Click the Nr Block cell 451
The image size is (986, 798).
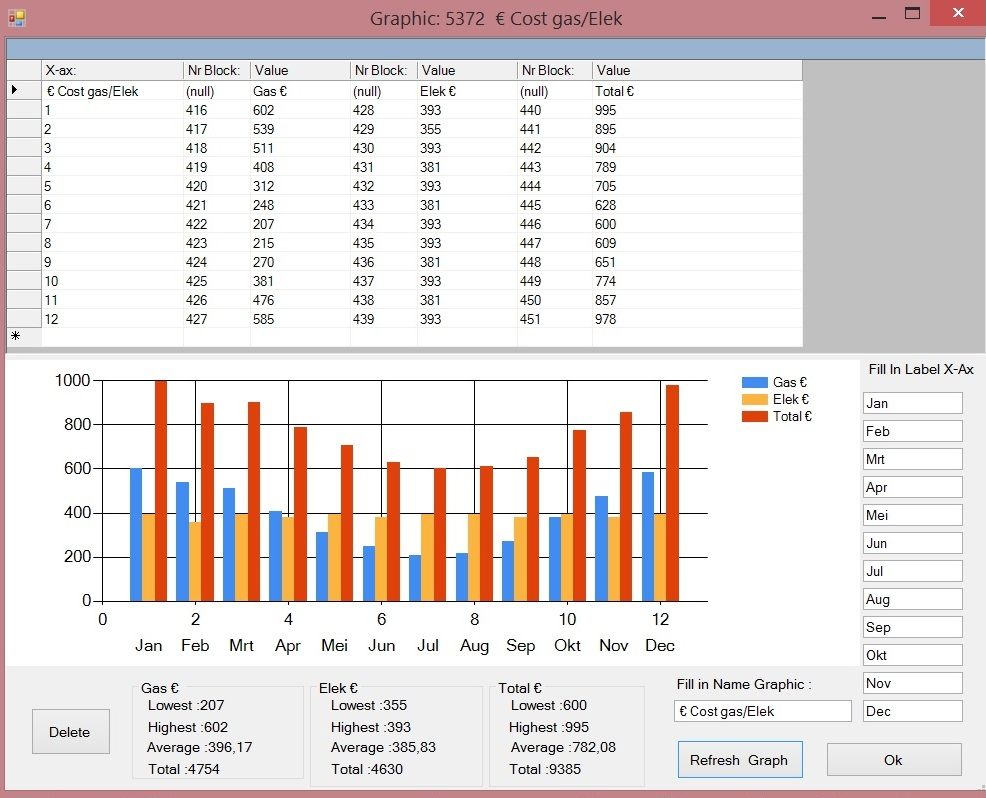point(555,319)
